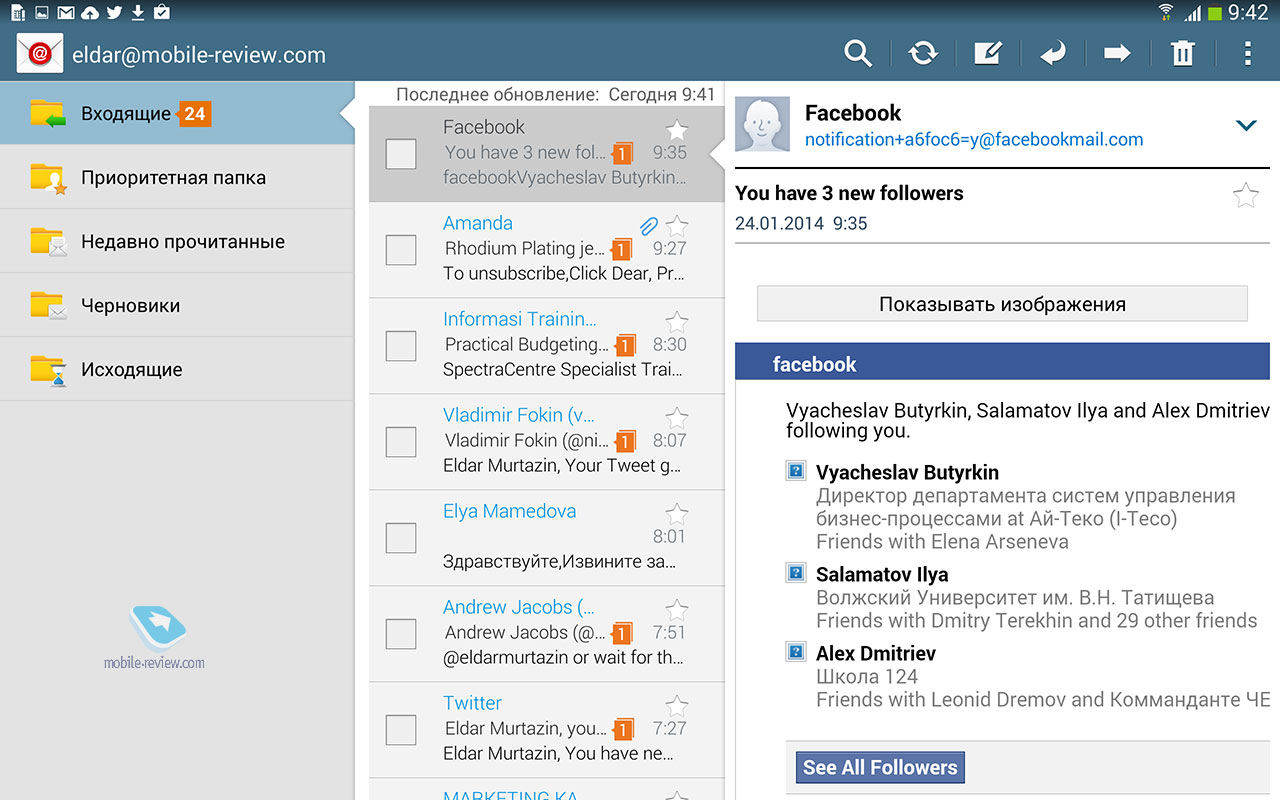Open Vyacheslav Butyrkin's profile link
This screenshot has height=800, width=1280.
(907, 473)
